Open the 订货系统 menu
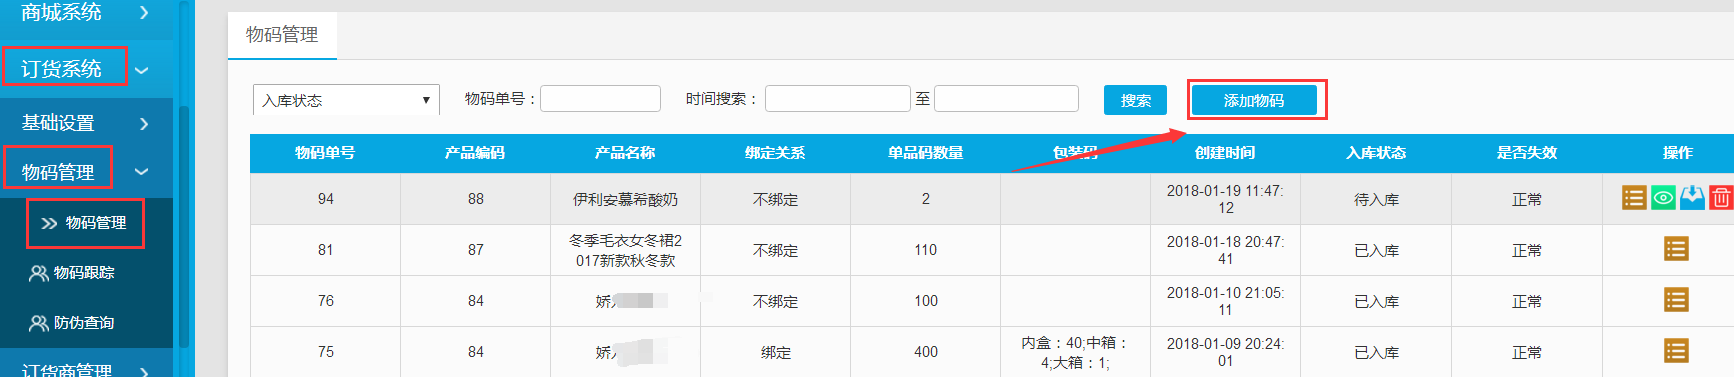 click(x=62, y=69)
